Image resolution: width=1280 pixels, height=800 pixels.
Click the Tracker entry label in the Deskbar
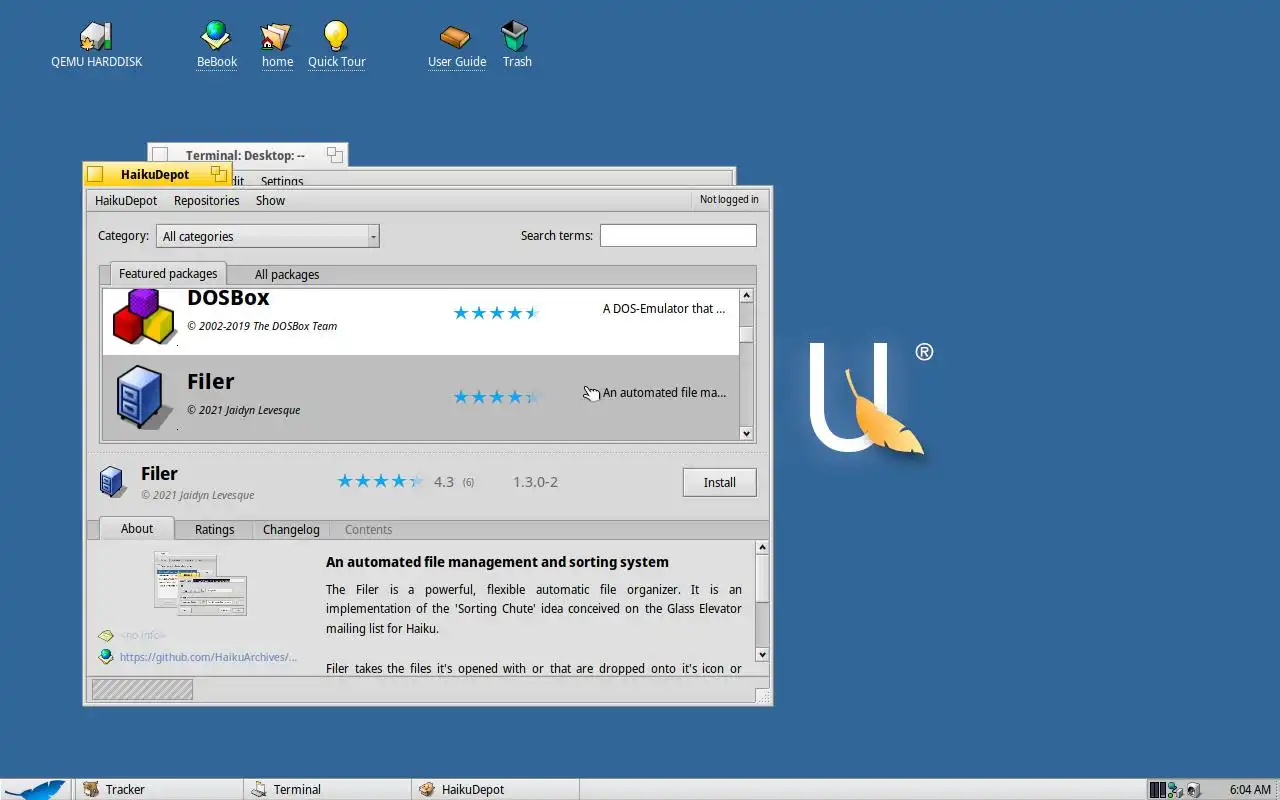[x=125, y=789]
